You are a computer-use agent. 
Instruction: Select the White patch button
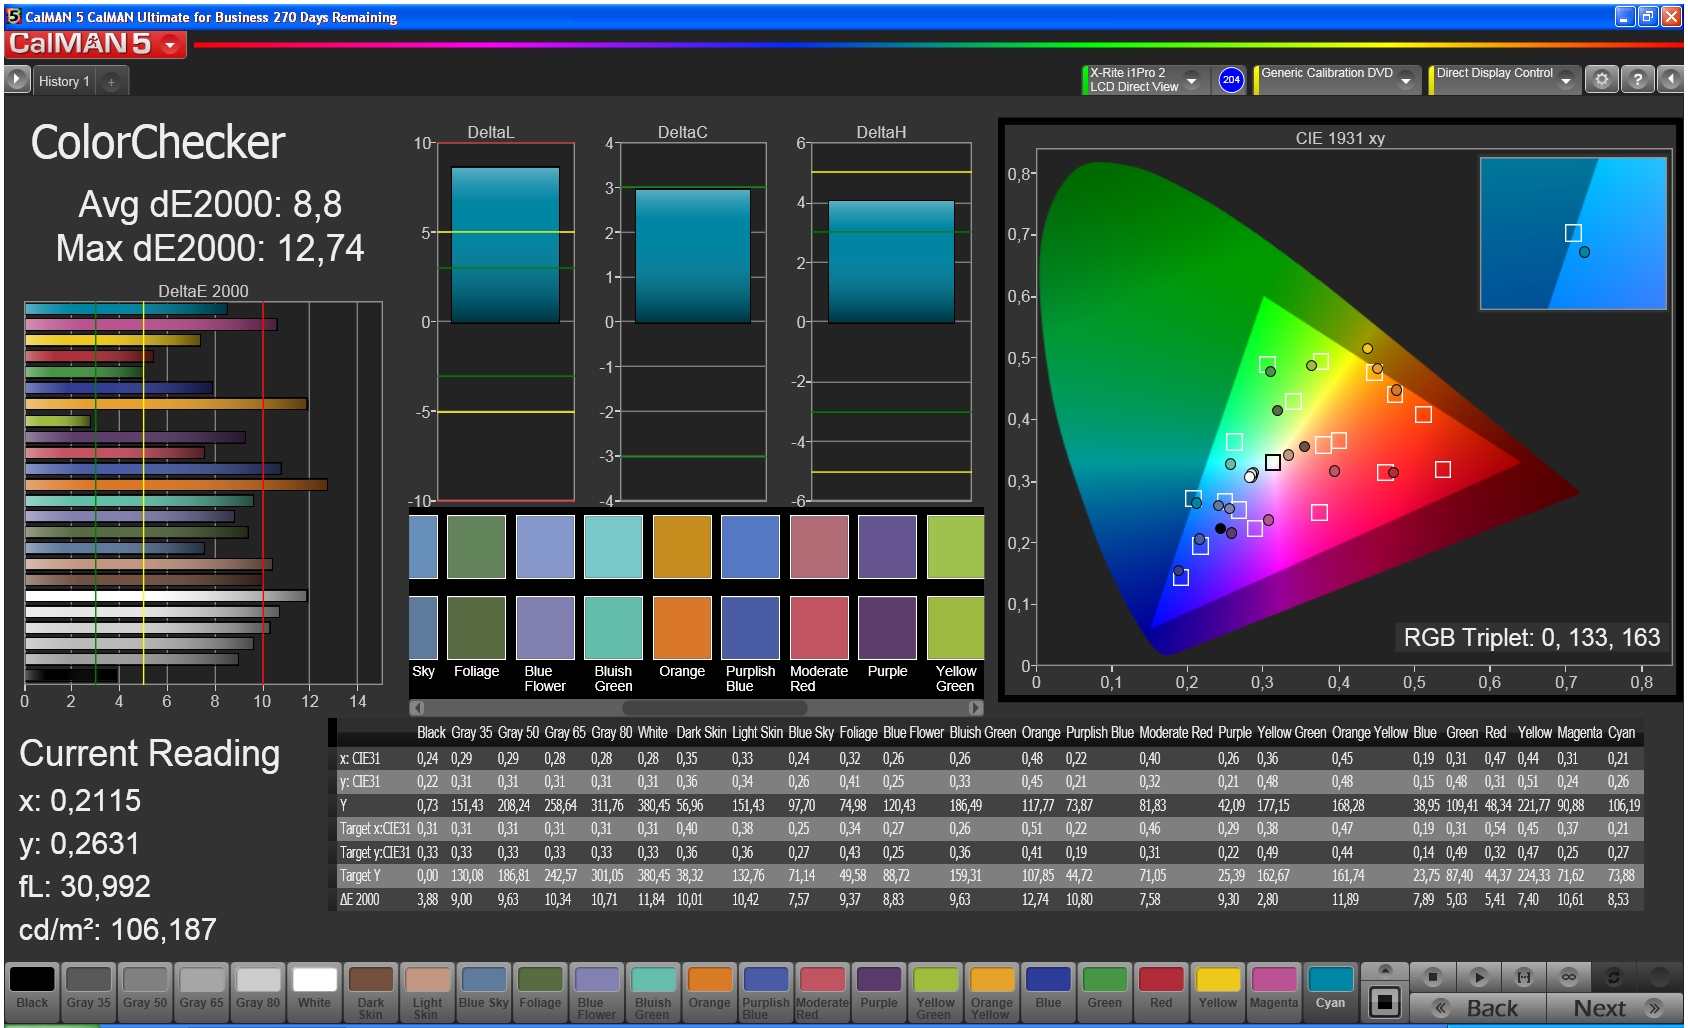pyautogui.click(x=314, y=992)
